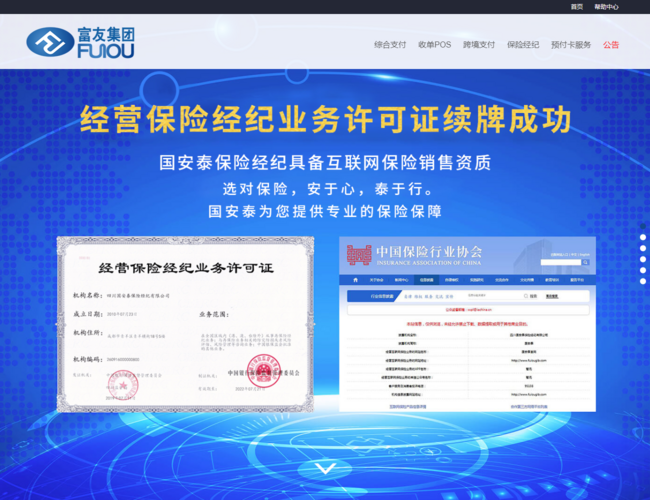Open 帮助中心 in the top bar

click(606, 6)
